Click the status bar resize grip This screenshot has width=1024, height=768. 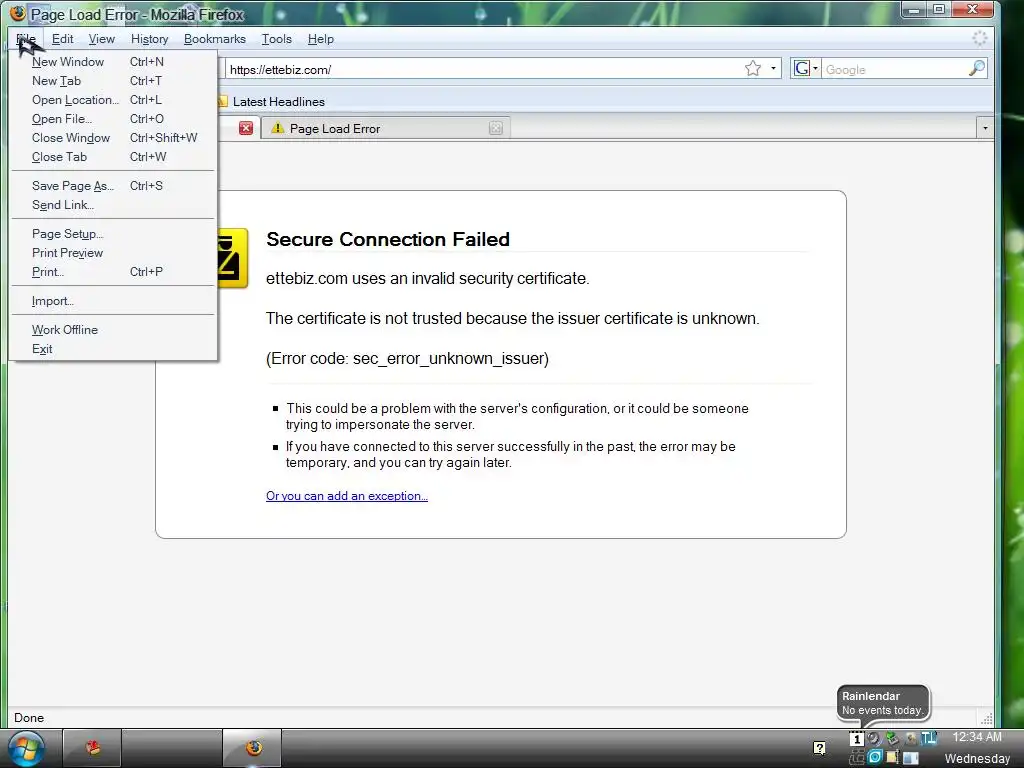click(986, 718)
